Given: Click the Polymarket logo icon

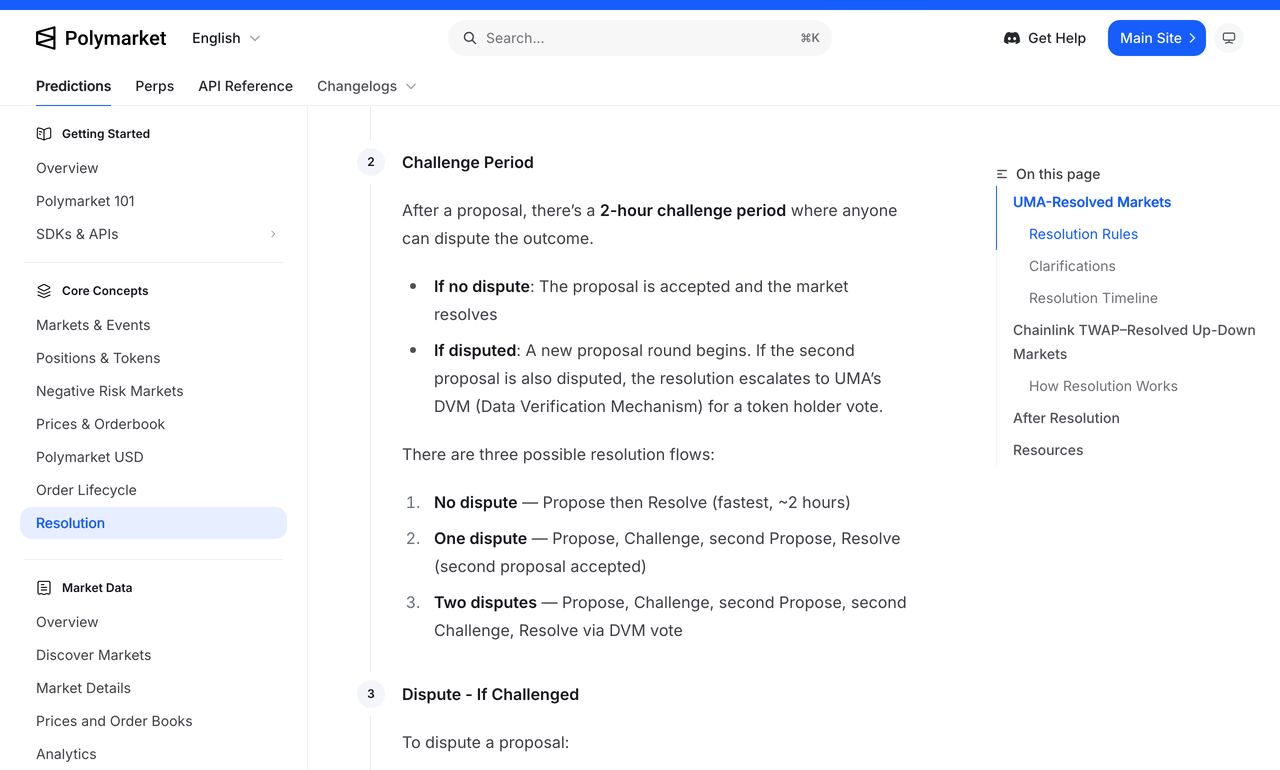Looking at the screenshot, I should (x=46, y=38).
